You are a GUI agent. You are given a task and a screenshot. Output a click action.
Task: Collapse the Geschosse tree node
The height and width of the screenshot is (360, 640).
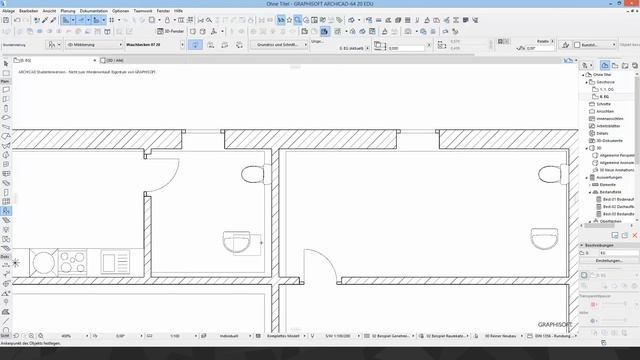587,82
